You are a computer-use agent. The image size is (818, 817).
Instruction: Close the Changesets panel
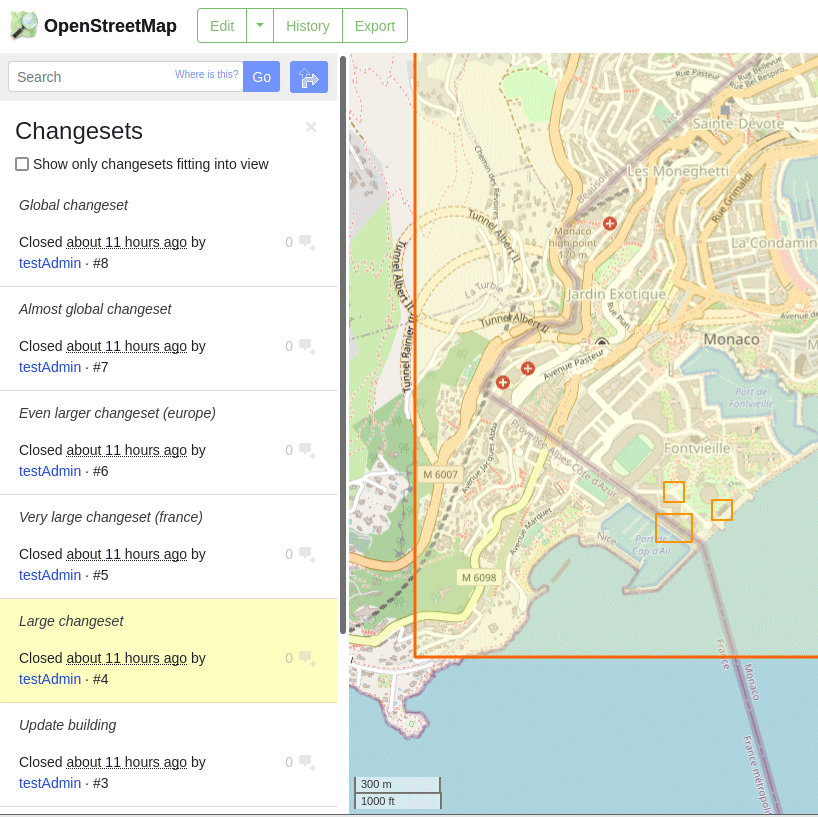[x=311, y=127]
